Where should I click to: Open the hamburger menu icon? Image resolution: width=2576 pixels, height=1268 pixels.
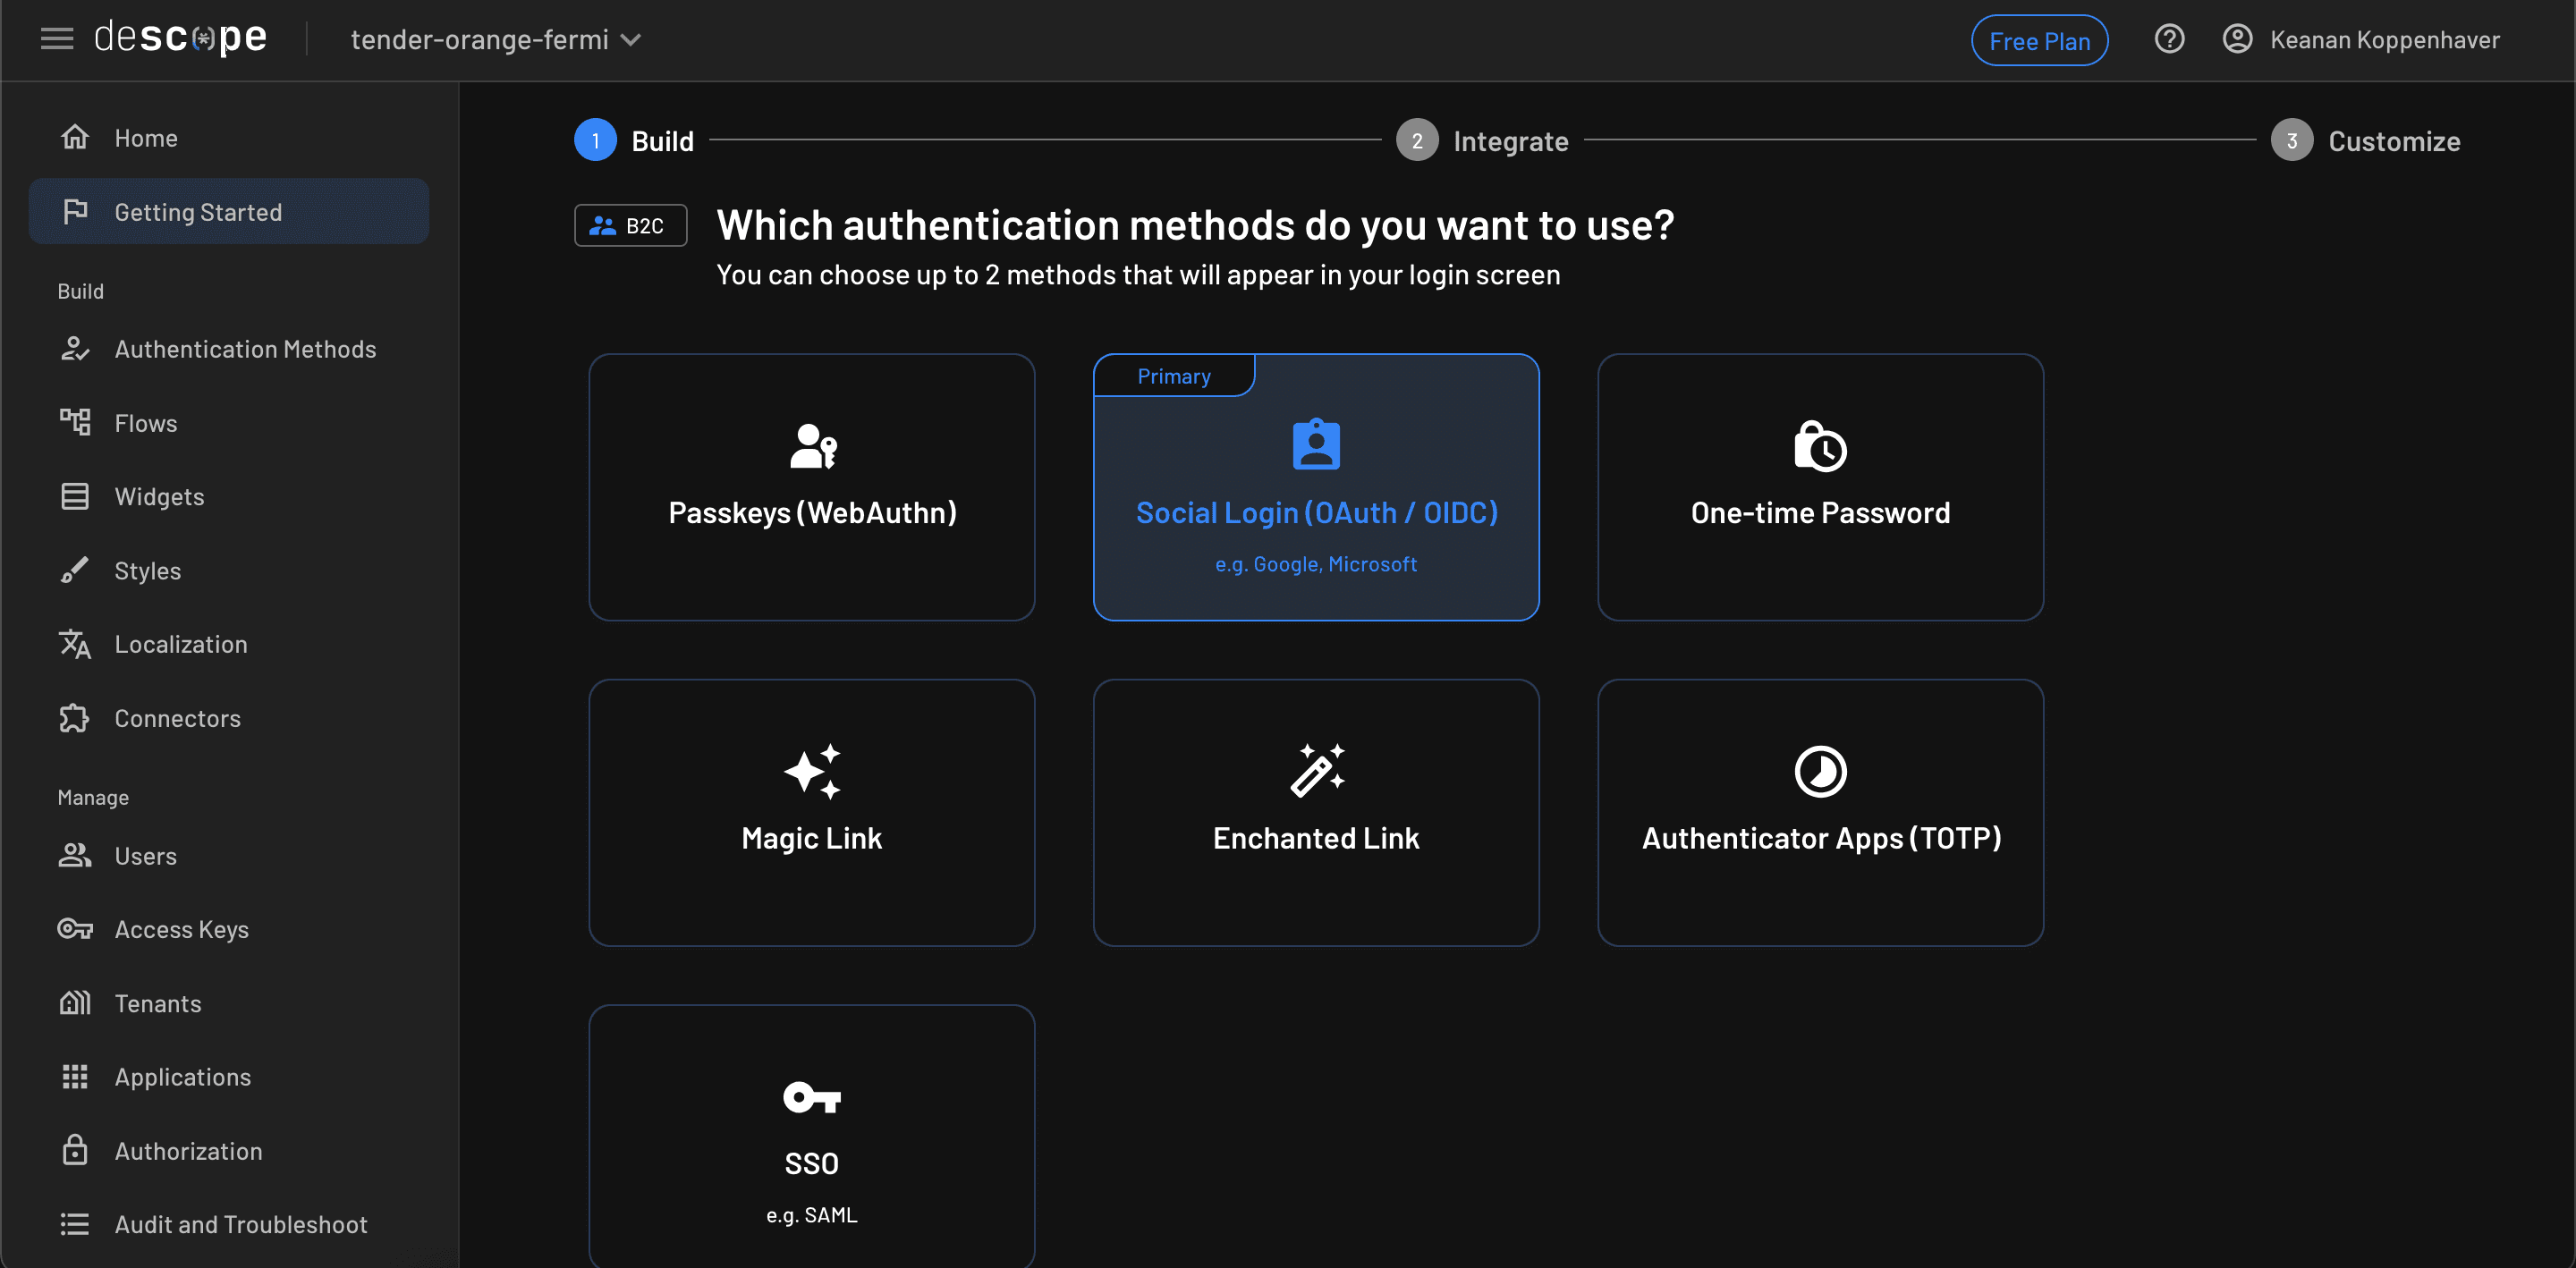(x=56, y=39)
